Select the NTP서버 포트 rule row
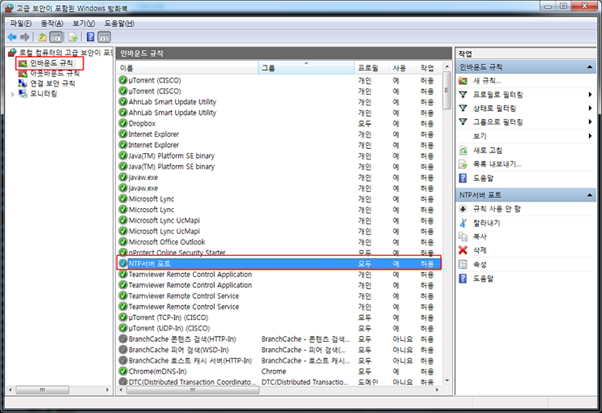The image size is (602, 413). (x=279, y=264)
